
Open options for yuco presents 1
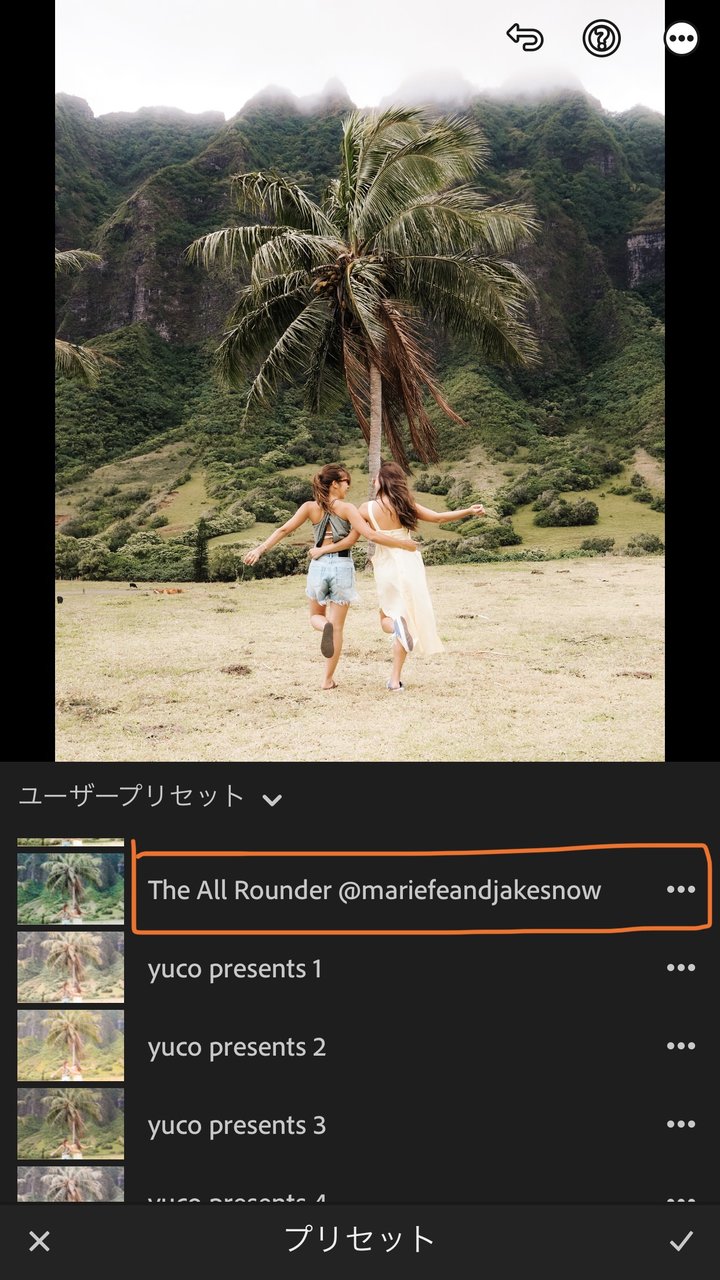pos(681,968)
